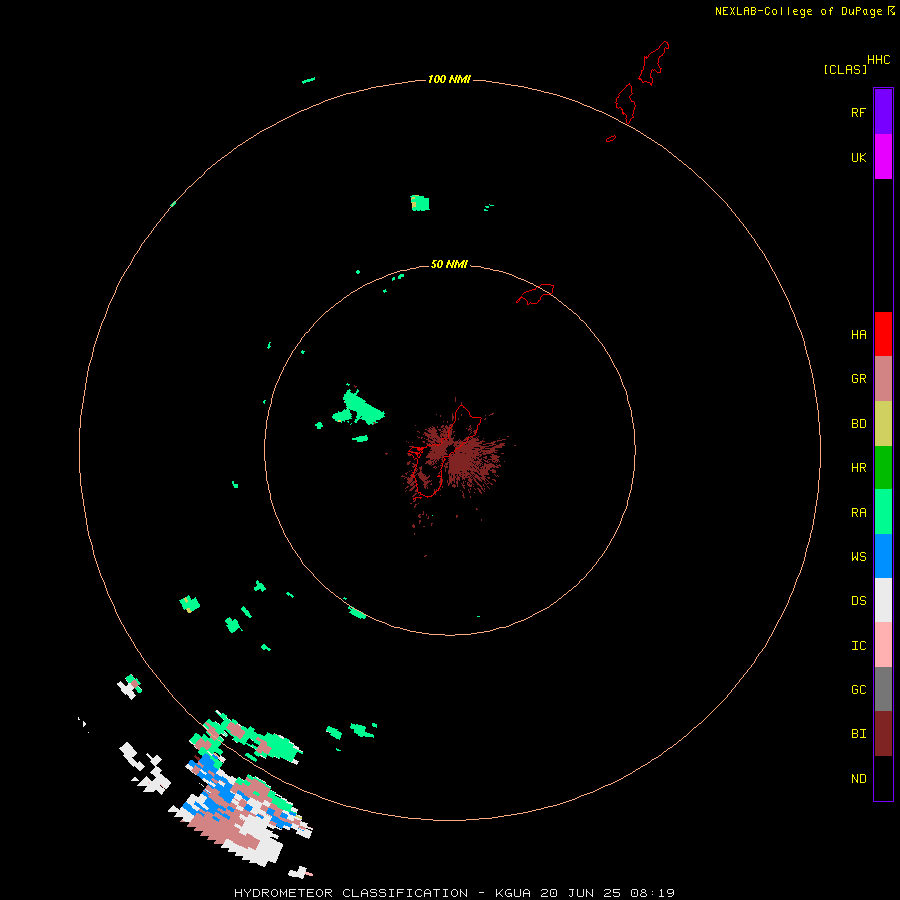Click the DS white legend swatch

[x=883, y=600]
